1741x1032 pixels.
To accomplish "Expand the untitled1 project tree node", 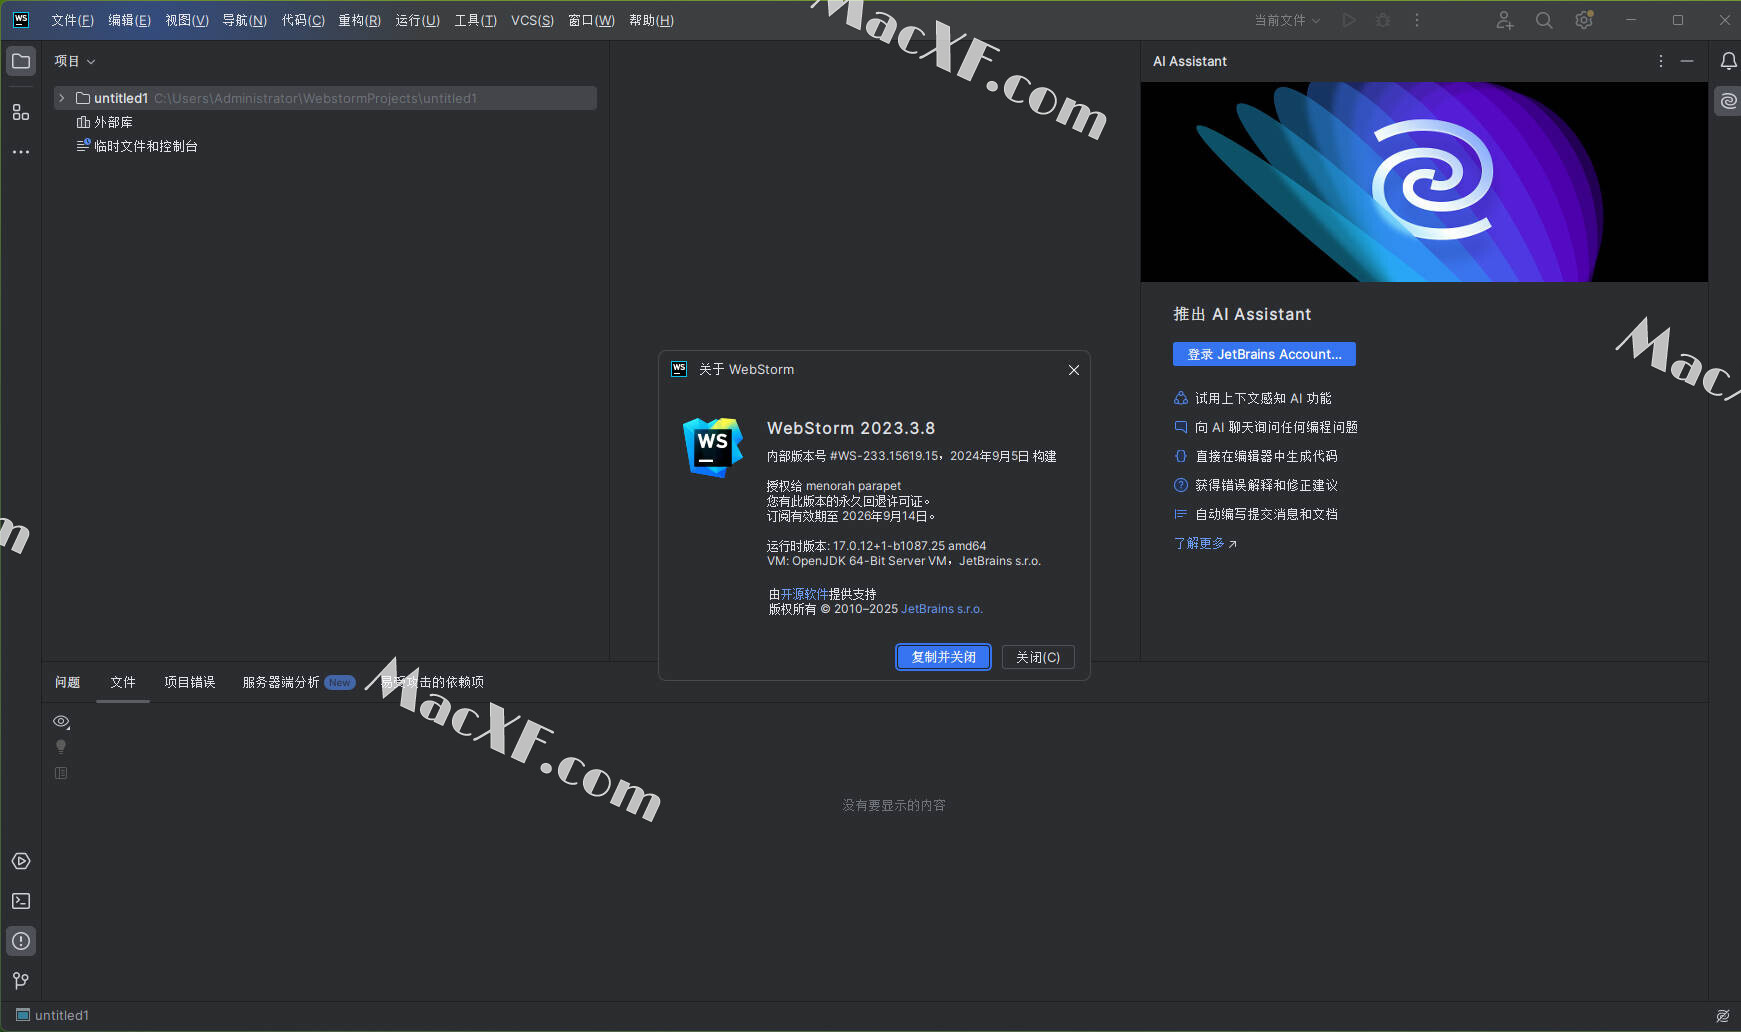I will click(x=62, y=98).
